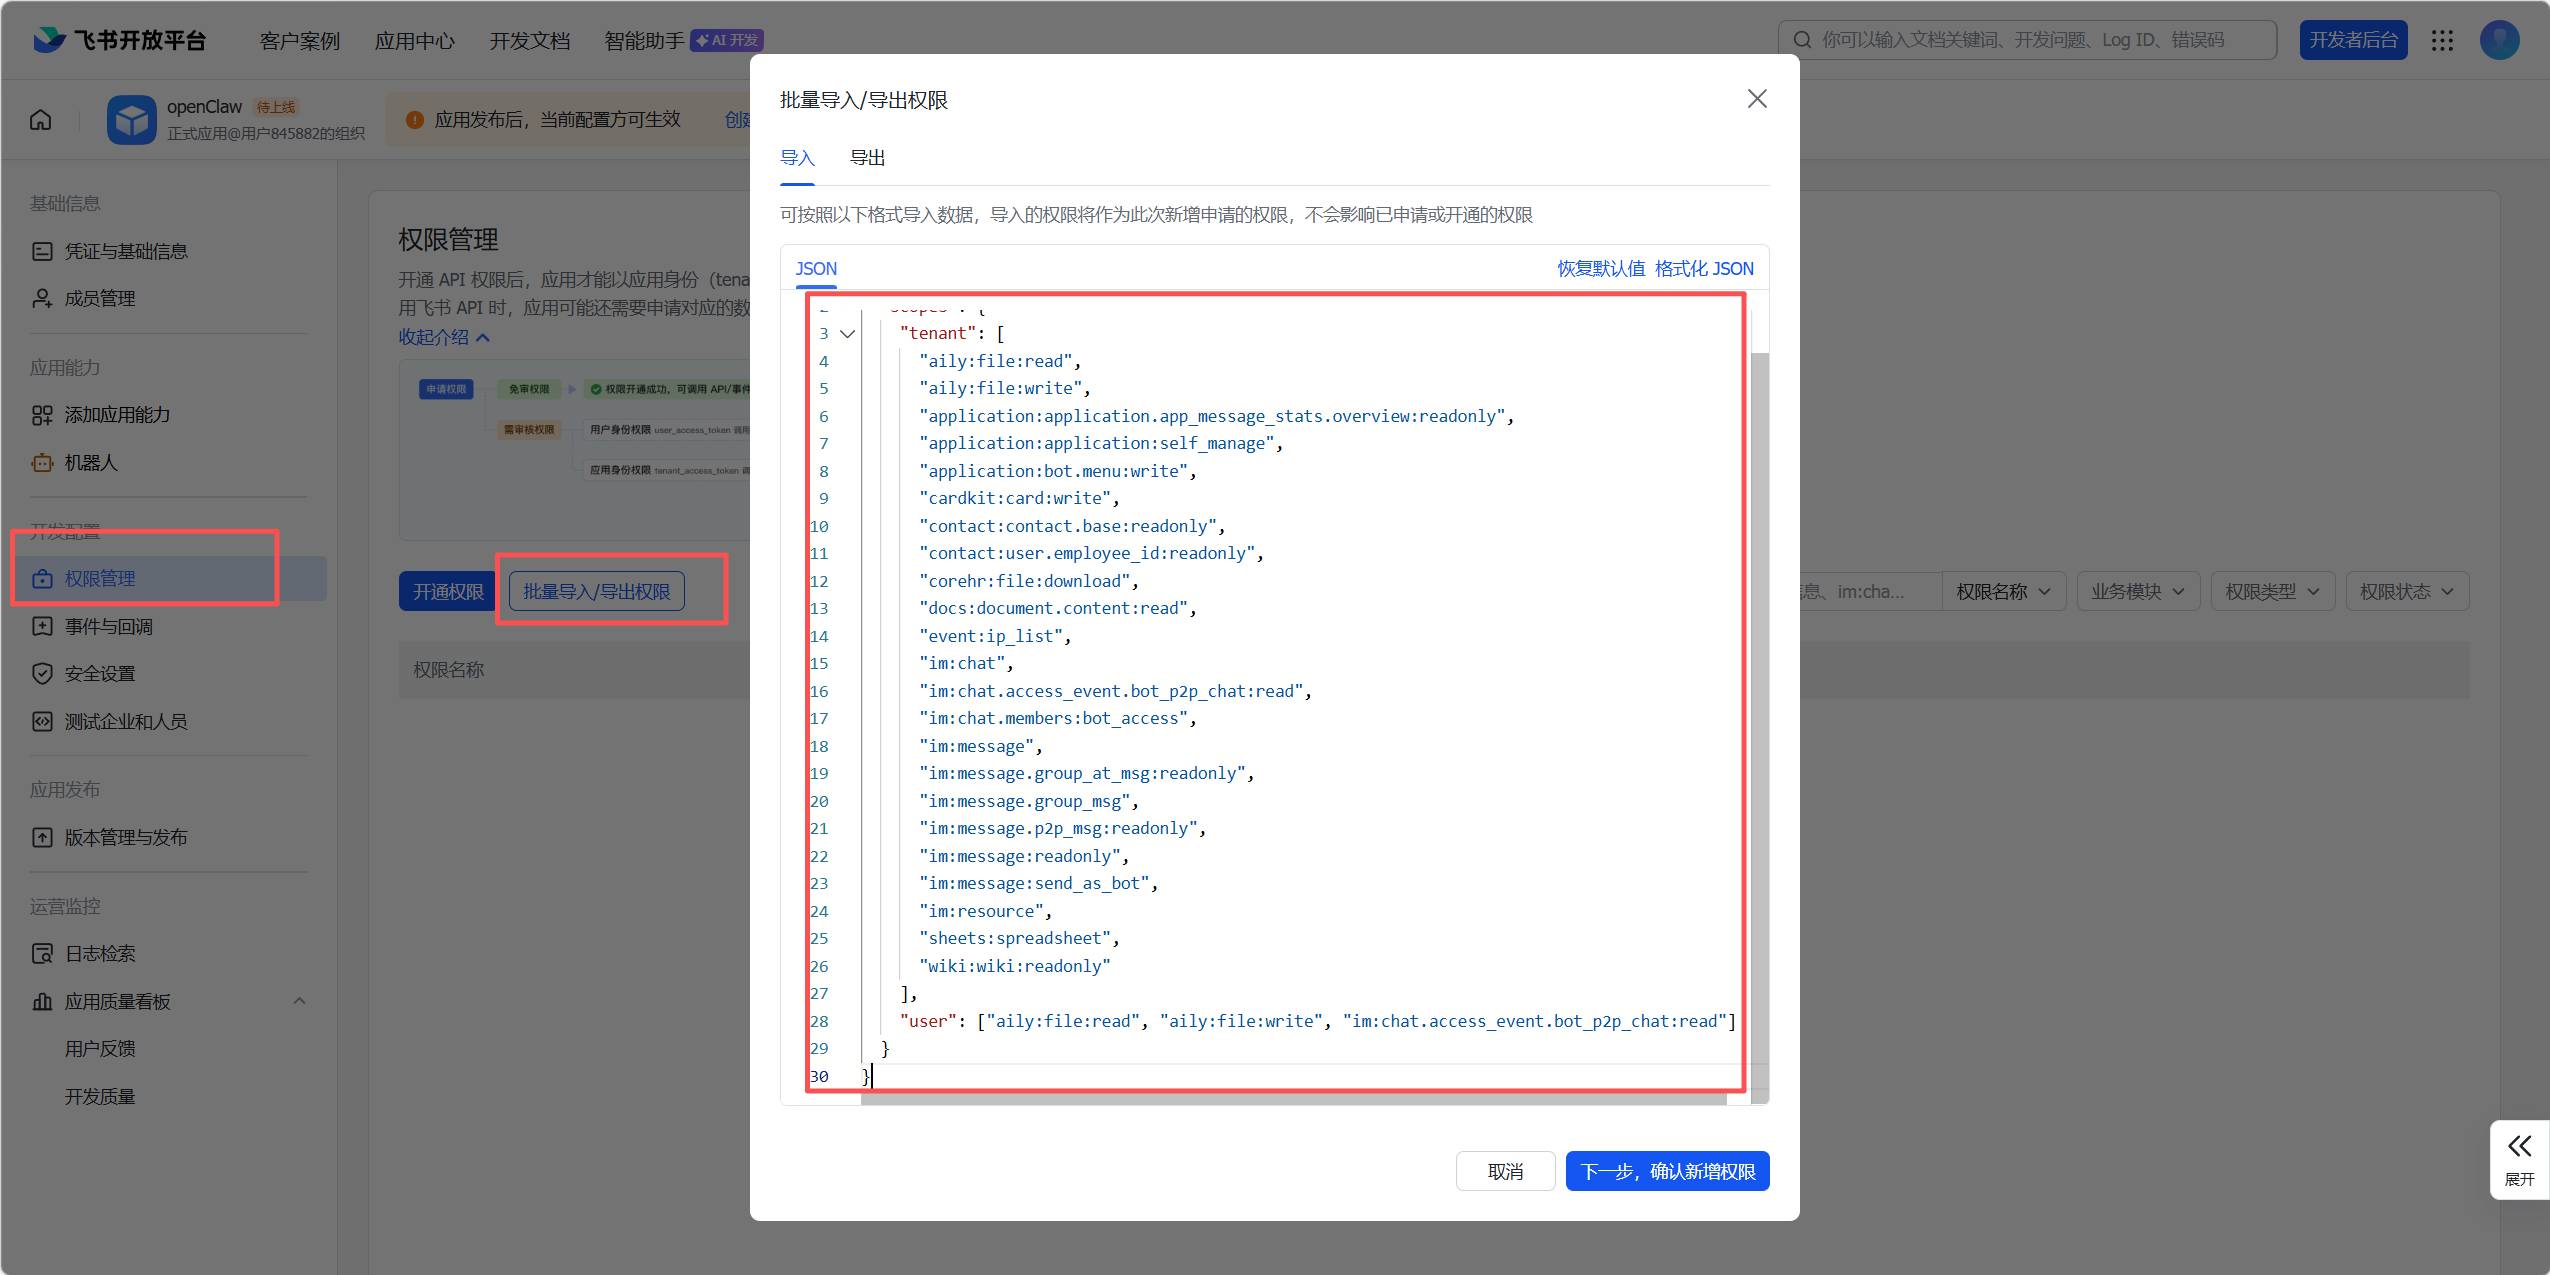2550x1275 pixels.
Task: Fold the tenant array at line 3
Action: [x=847, y=334]
